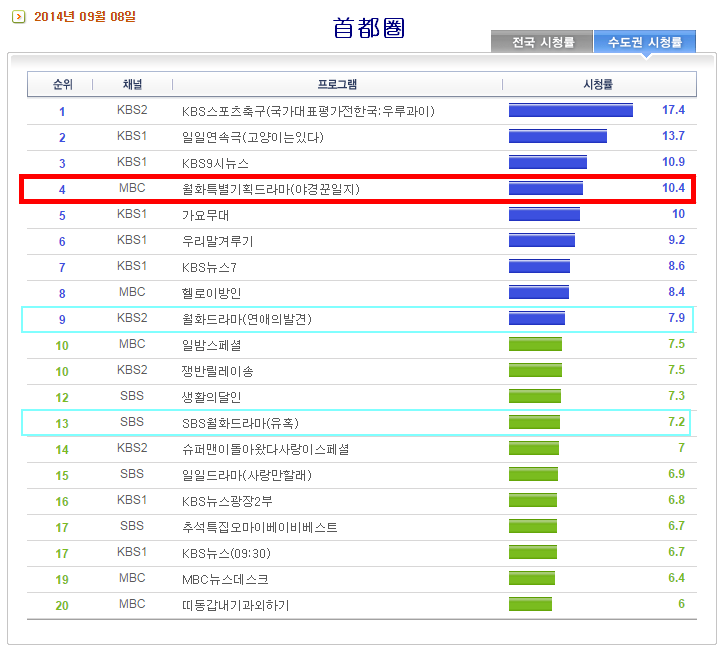Click the 10.4 rating value
This screenshot has height=653, width=724.
click(673, 188)
